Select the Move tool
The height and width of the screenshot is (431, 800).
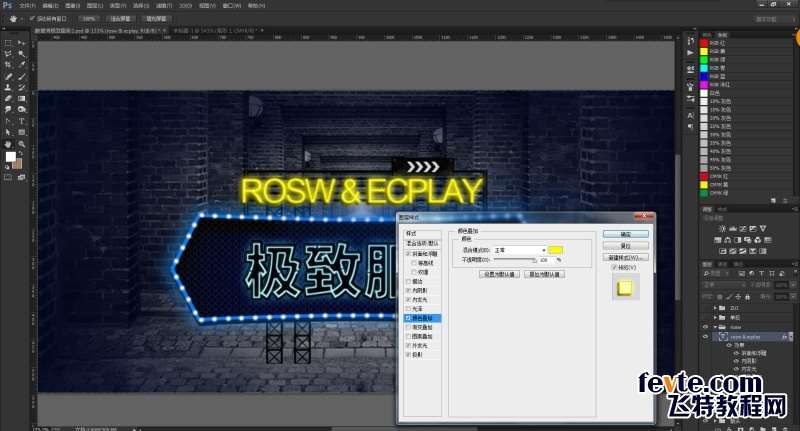(x=21, y=43)
